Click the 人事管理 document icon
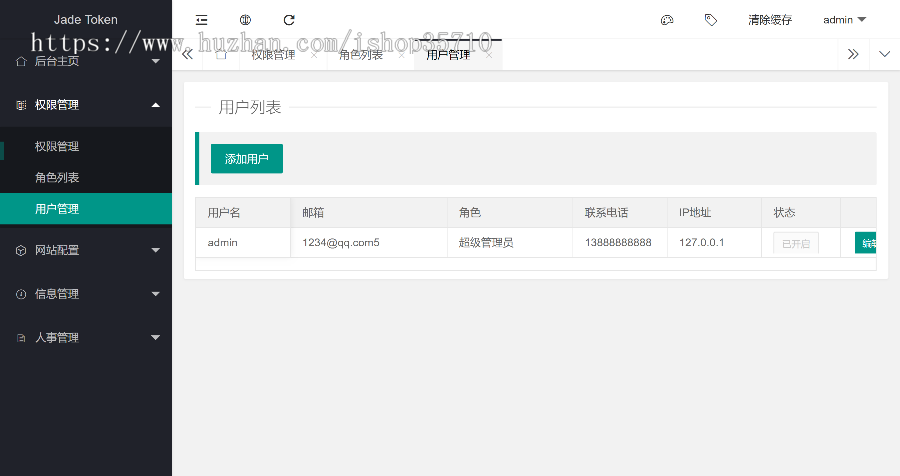Image resolution: width=900 pixels, height=476 pixels. coord(21,338)
